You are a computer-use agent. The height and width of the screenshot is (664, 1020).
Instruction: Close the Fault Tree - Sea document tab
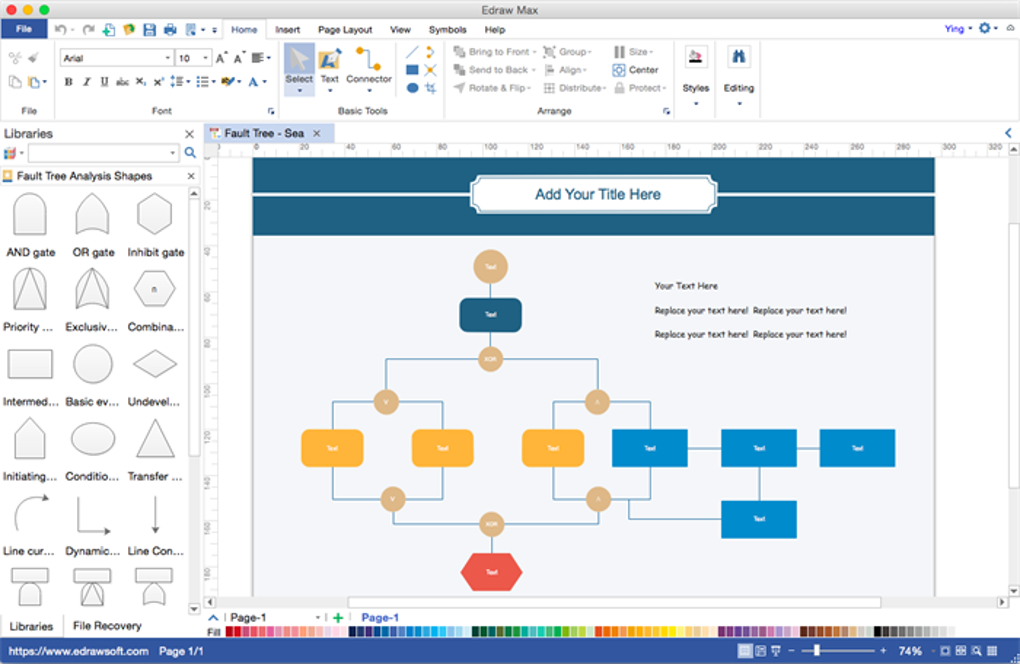(317, 133)
